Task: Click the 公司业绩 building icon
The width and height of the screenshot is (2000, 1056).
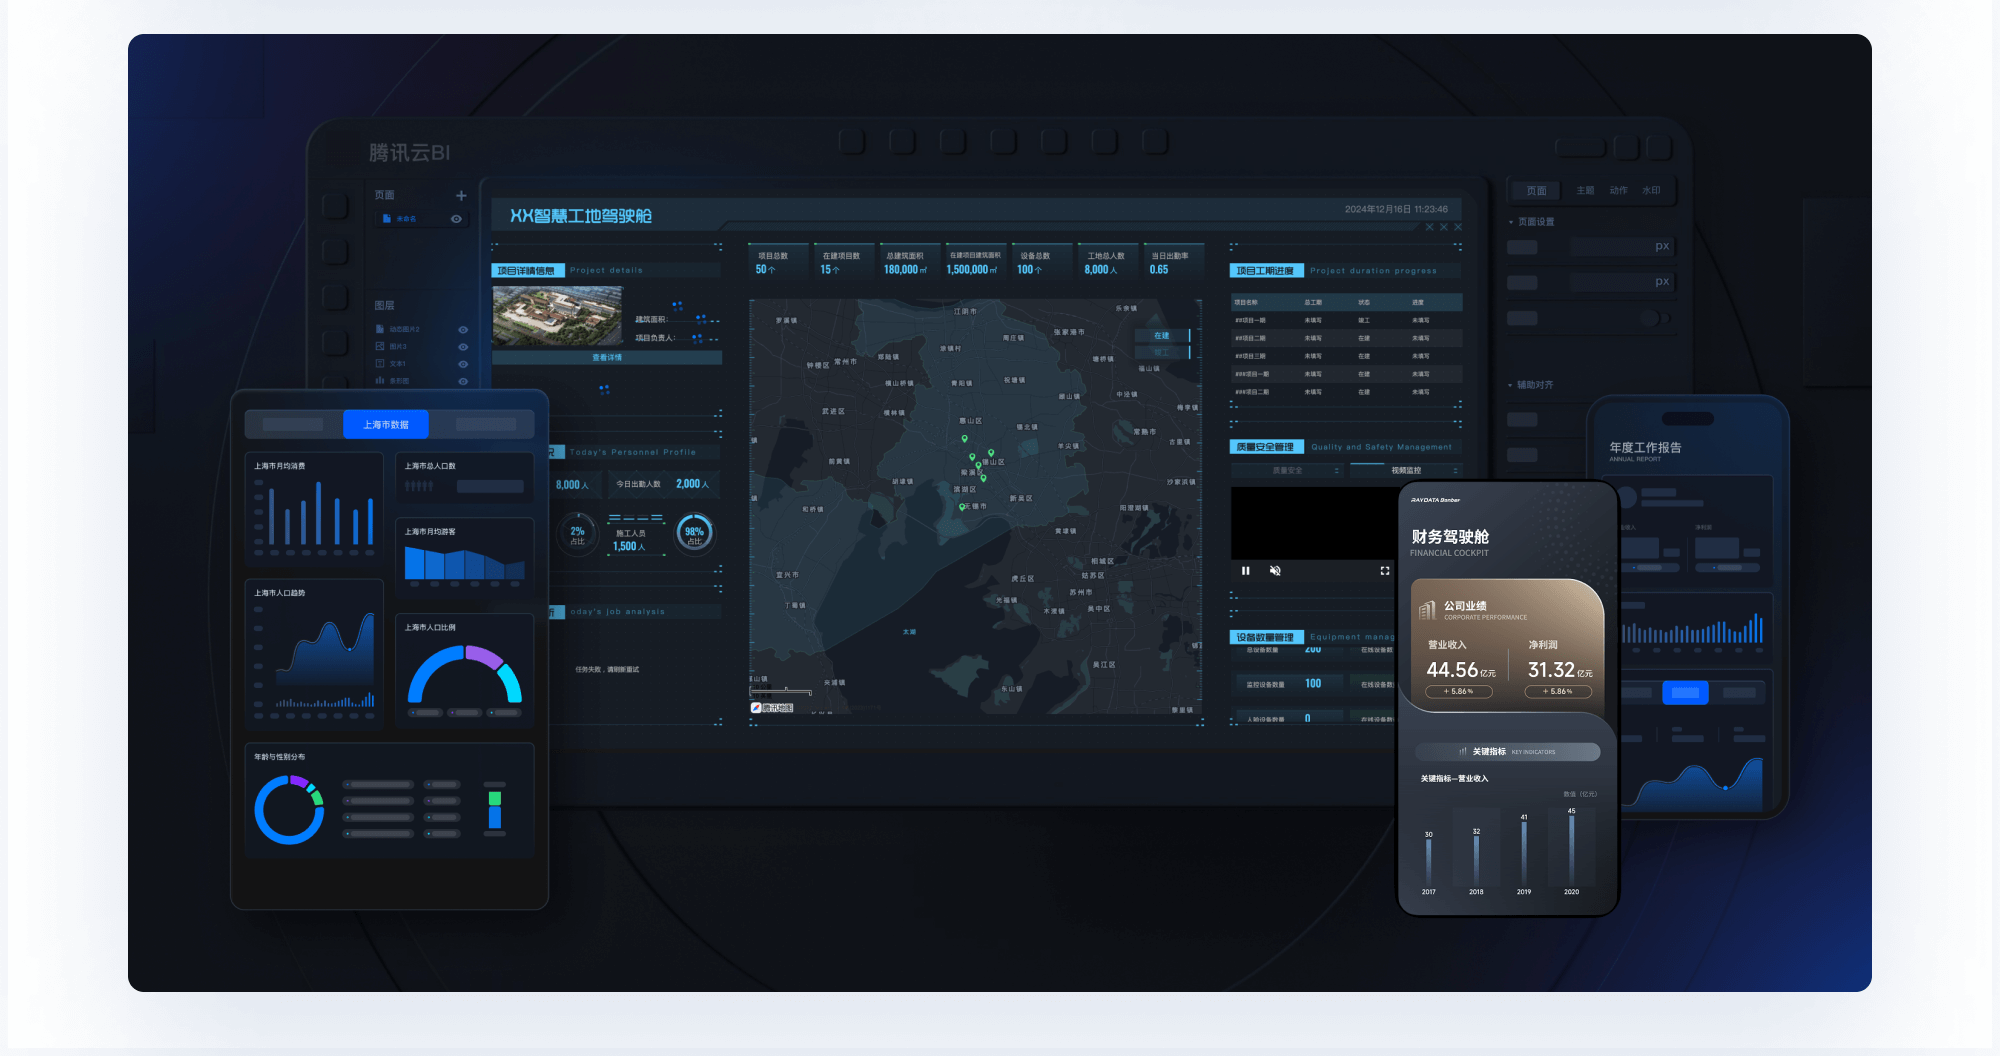Action: 1427,610
